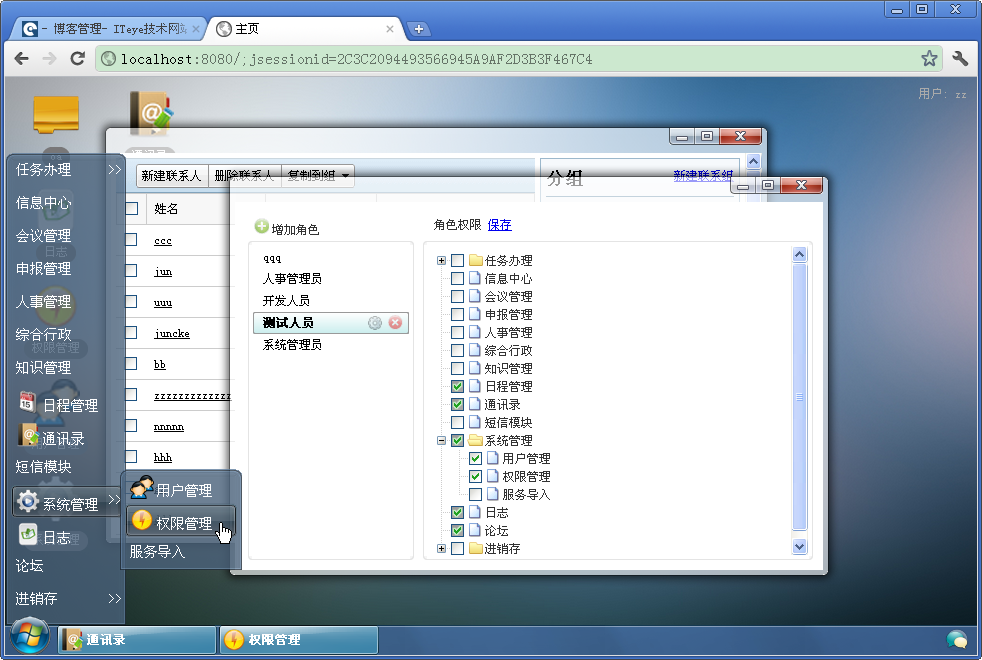Expand the 进销存 tree node
This screenshot has width=982, height=660.
pyautogui.click(x=440, y=548)
